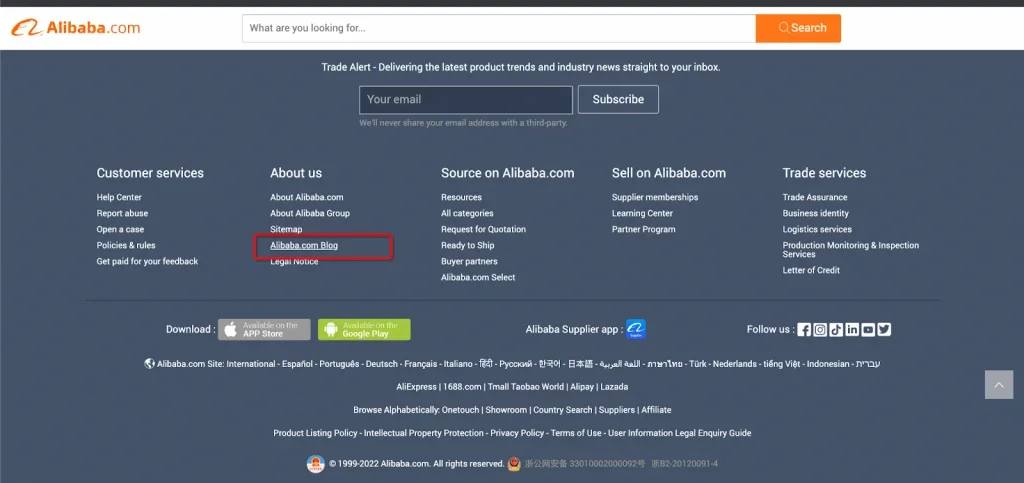Screen dimensions: 1024x483
Task: Switch site language to Español
Action: pos(297,364)
